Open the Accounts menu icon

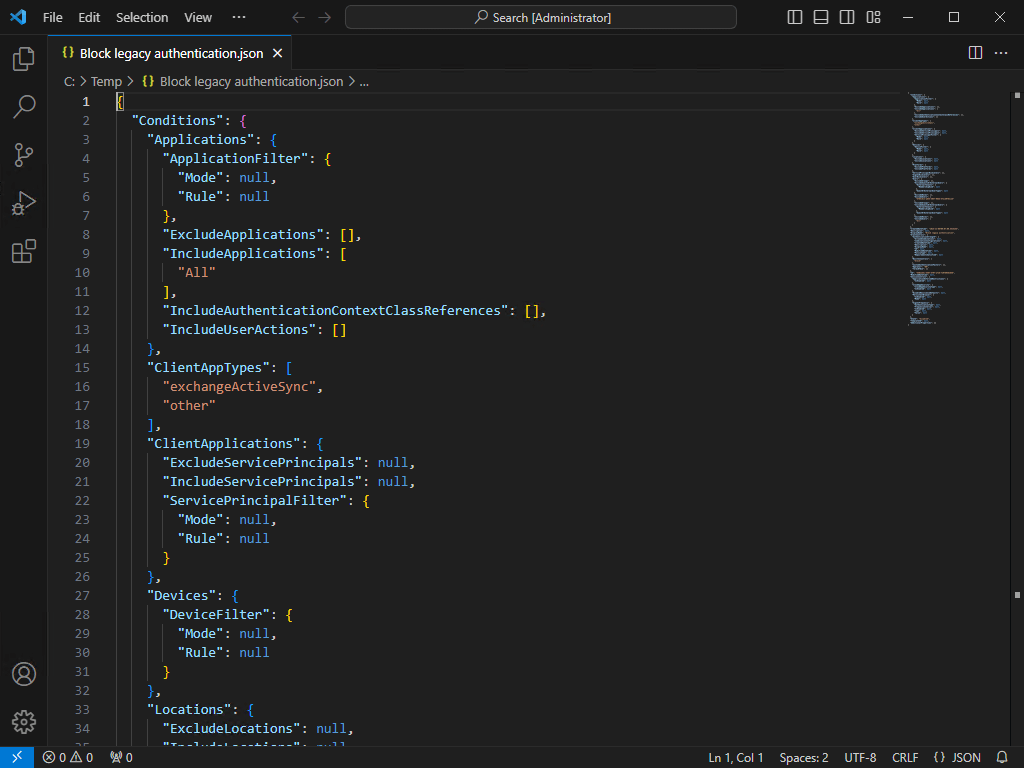24,674
